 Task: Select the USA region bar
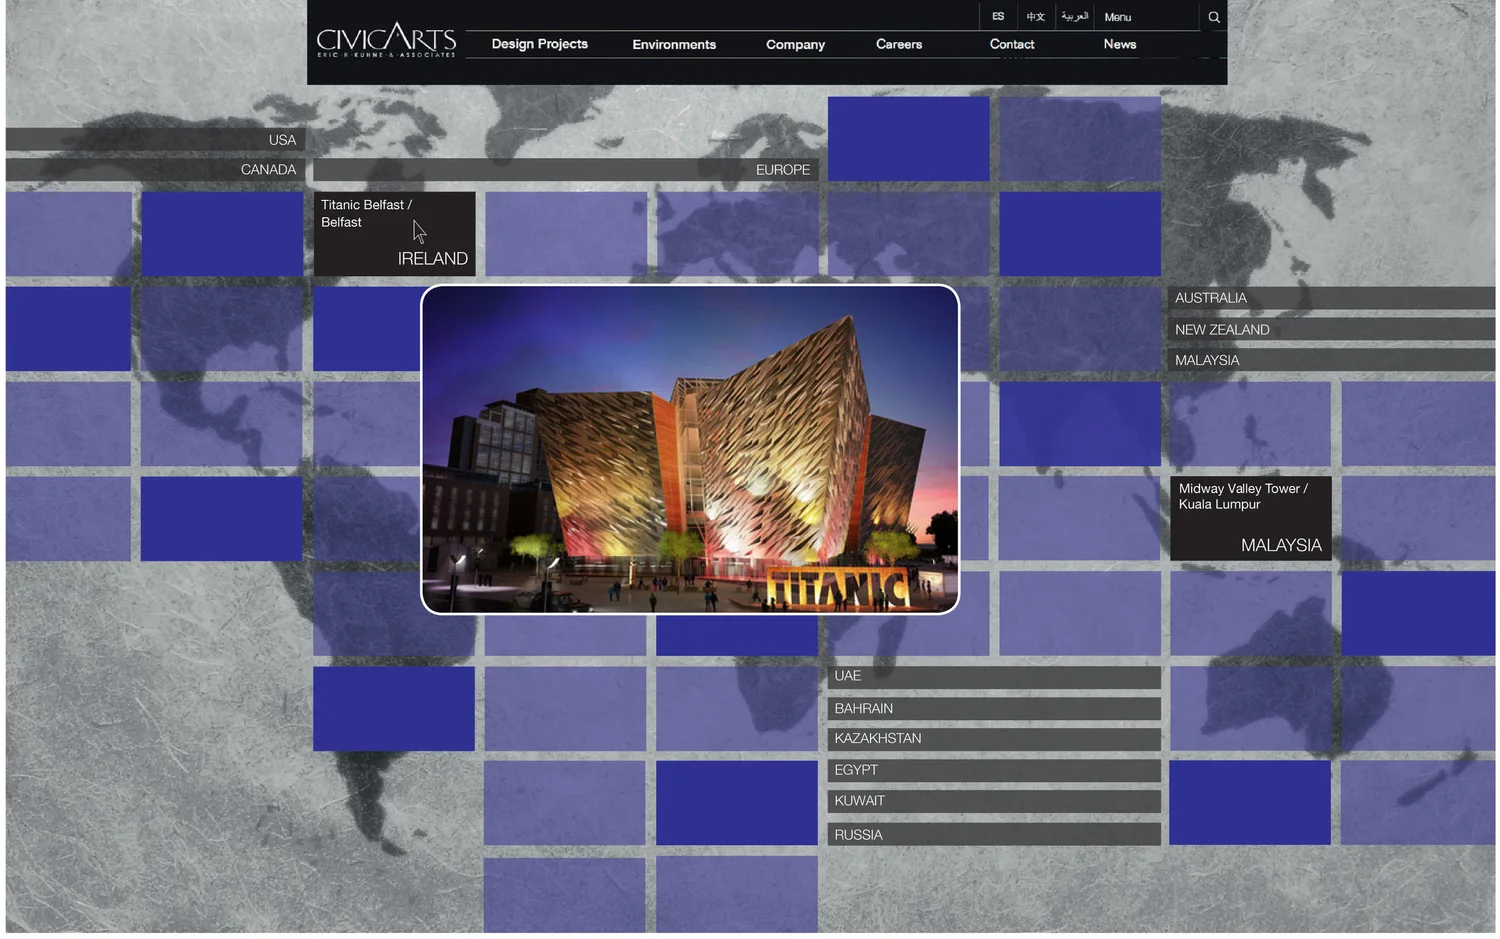(x=155, y=140)
